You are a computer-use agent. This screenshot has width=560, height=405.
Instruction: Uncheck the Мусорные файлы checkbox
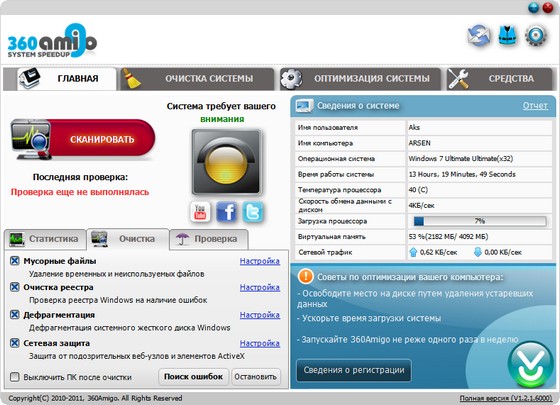tap(15, 261)
